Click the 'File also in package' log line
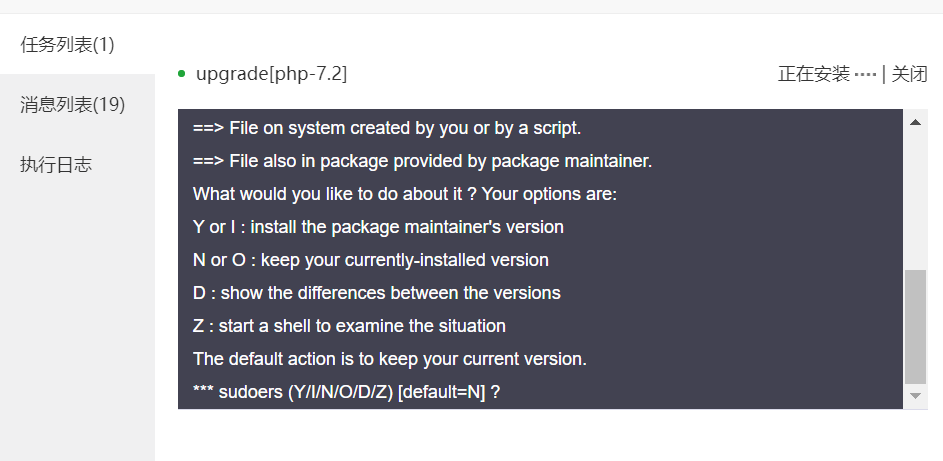Viewport: 943px width, 461px height. (x=422, y=161)
